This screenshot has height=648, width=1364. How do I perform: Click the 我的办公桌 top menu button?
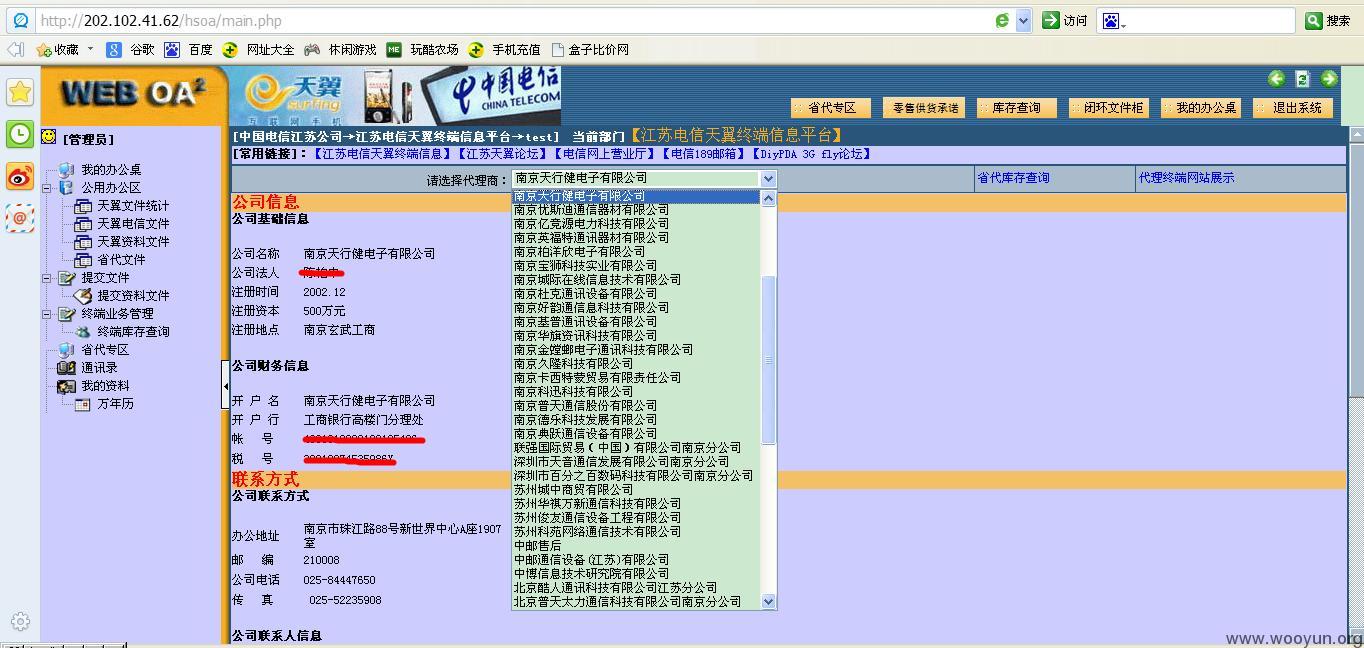1199,108
